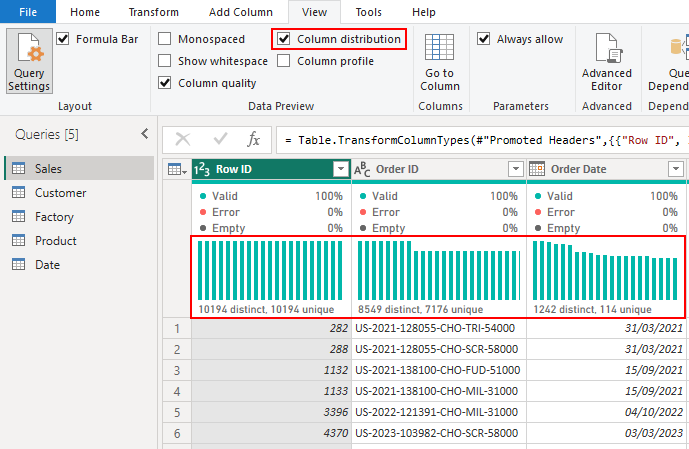This screenshot has height=449, width=689.
Task: Toggle Column distribution checkbox
Action: 283,39
